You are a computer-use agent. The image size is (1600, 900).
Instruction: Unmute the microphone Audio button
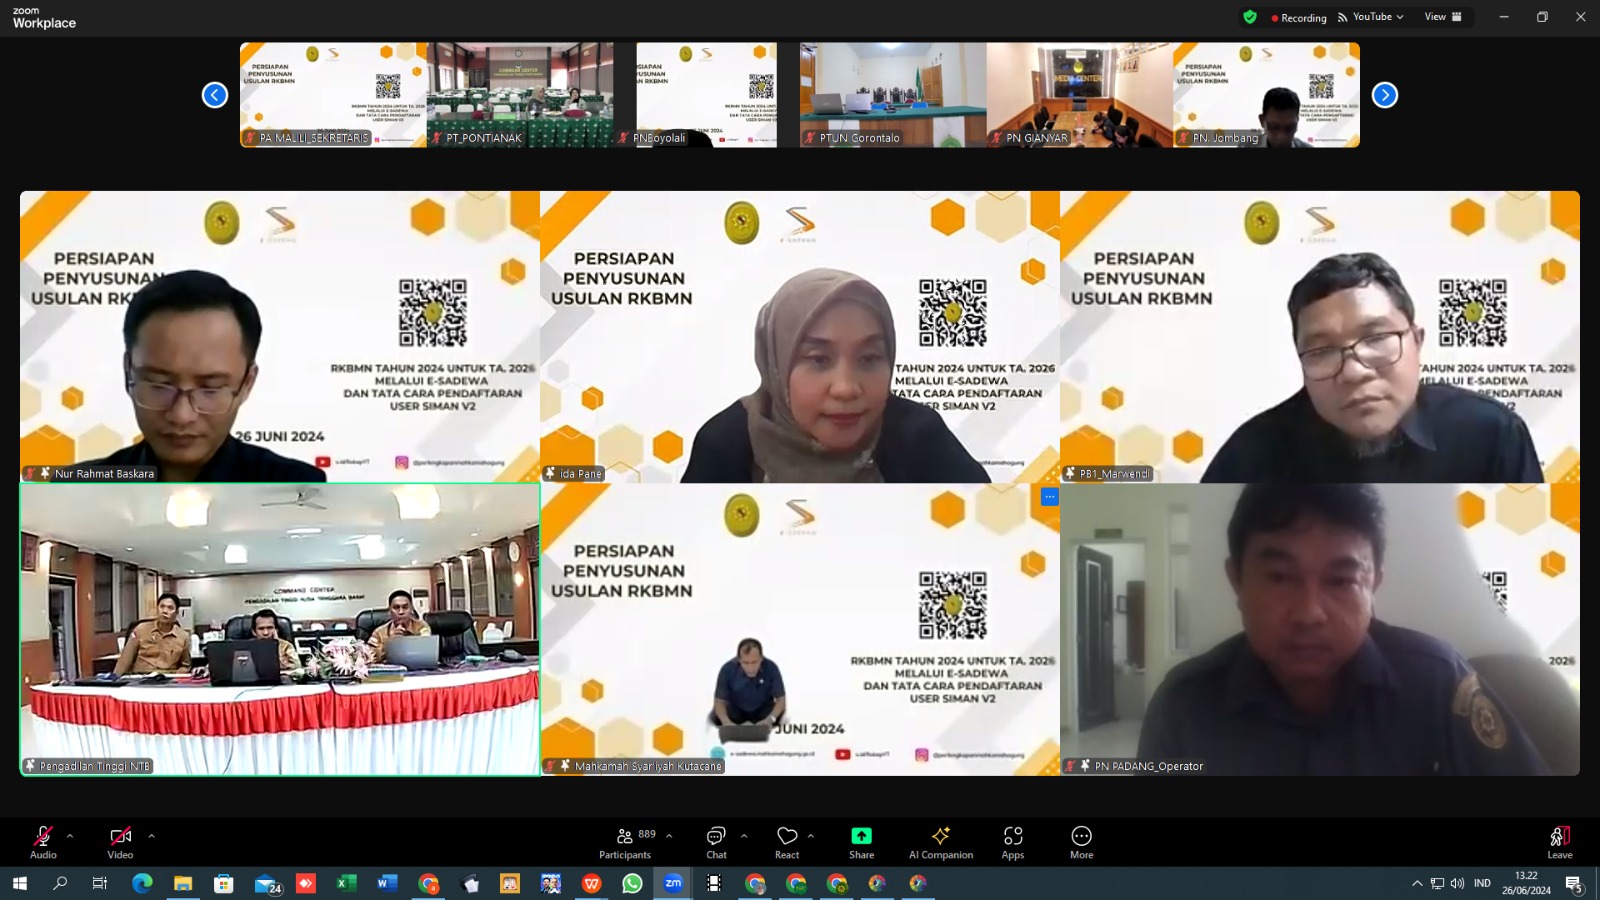click(43, 841)
